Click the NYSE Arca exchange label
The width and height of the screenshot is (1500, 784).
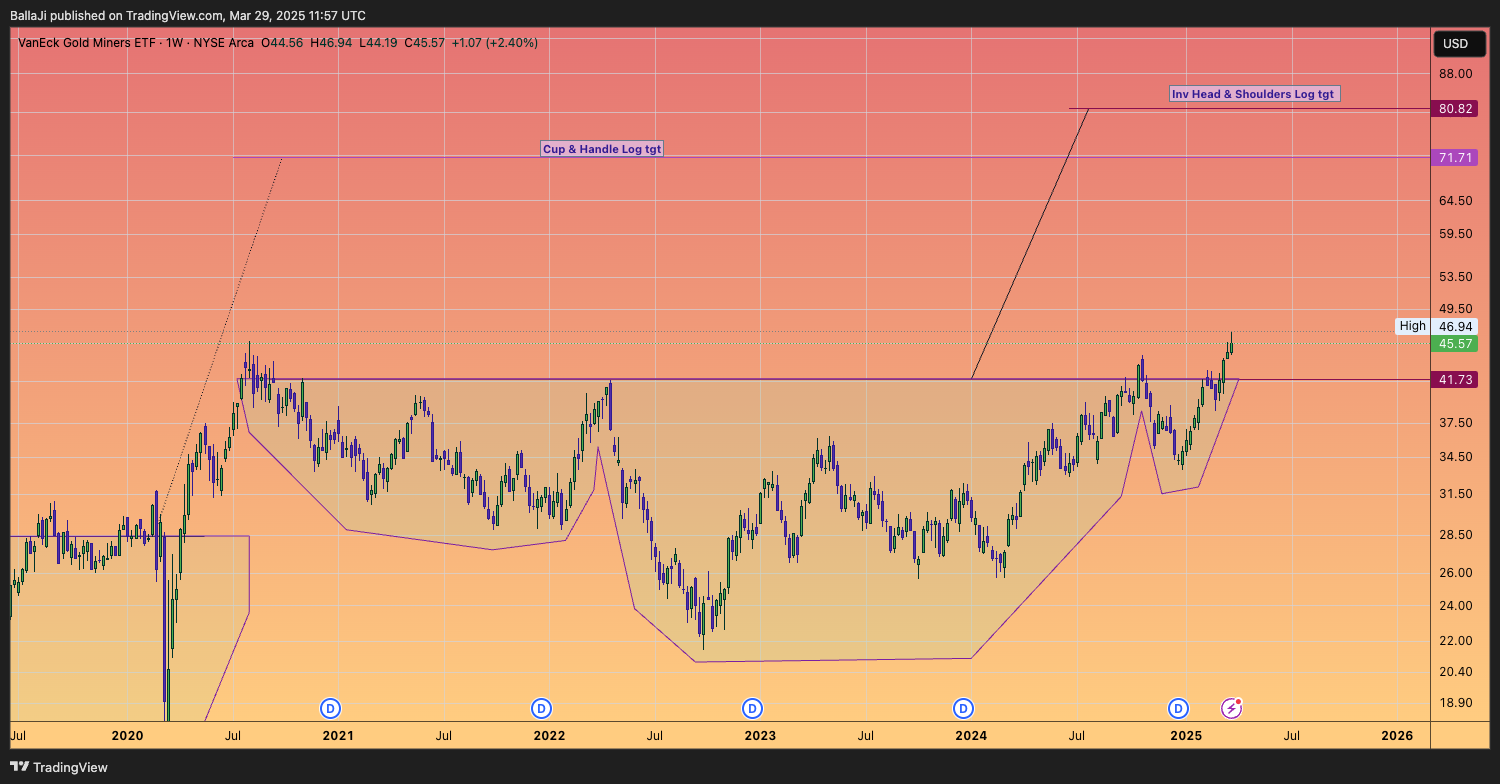click(224, 43)
